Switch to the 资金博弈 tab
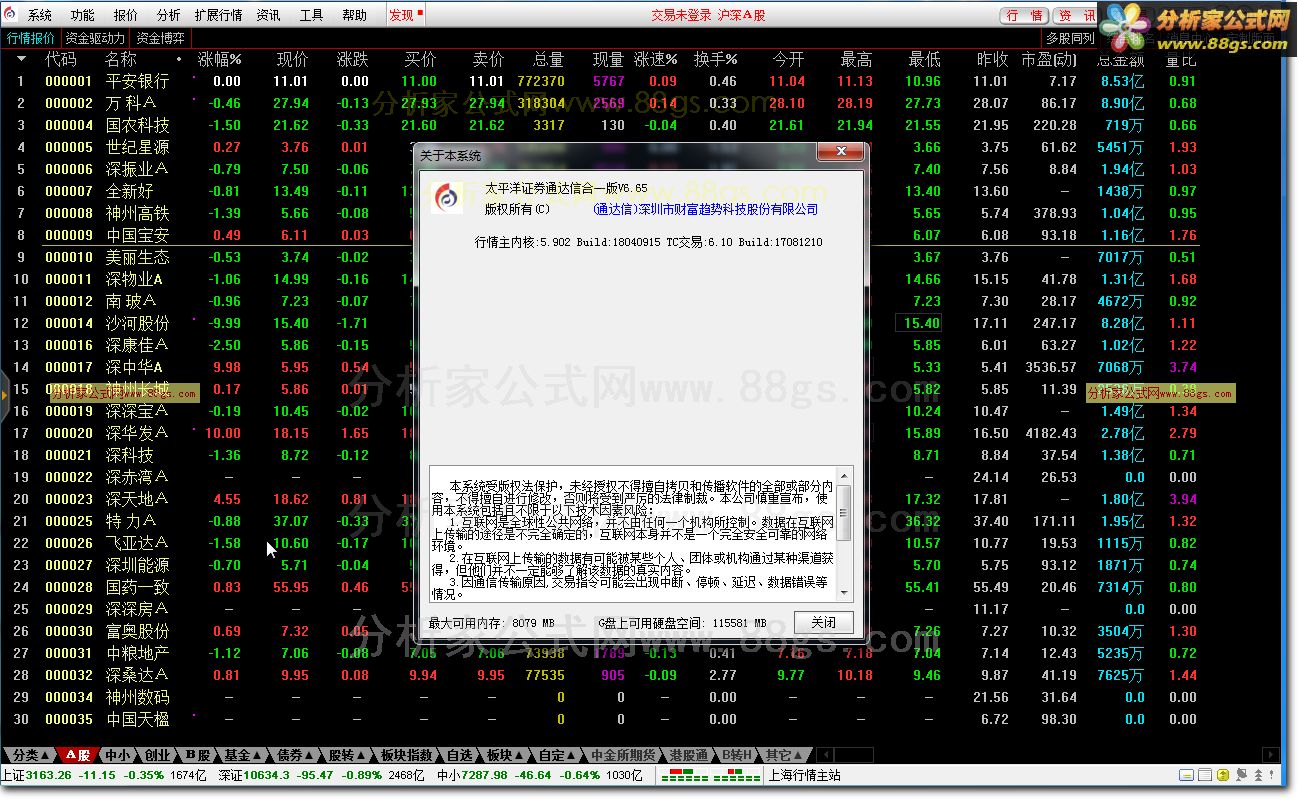The width and height of the screenshot is (1299, 799). click(x=161, y=38)
